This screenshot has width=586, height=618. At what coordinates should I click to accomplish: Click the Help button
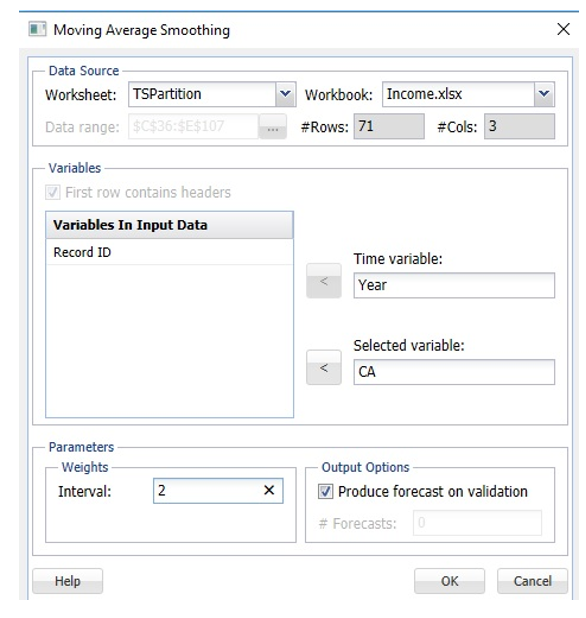tap(67, 581)
